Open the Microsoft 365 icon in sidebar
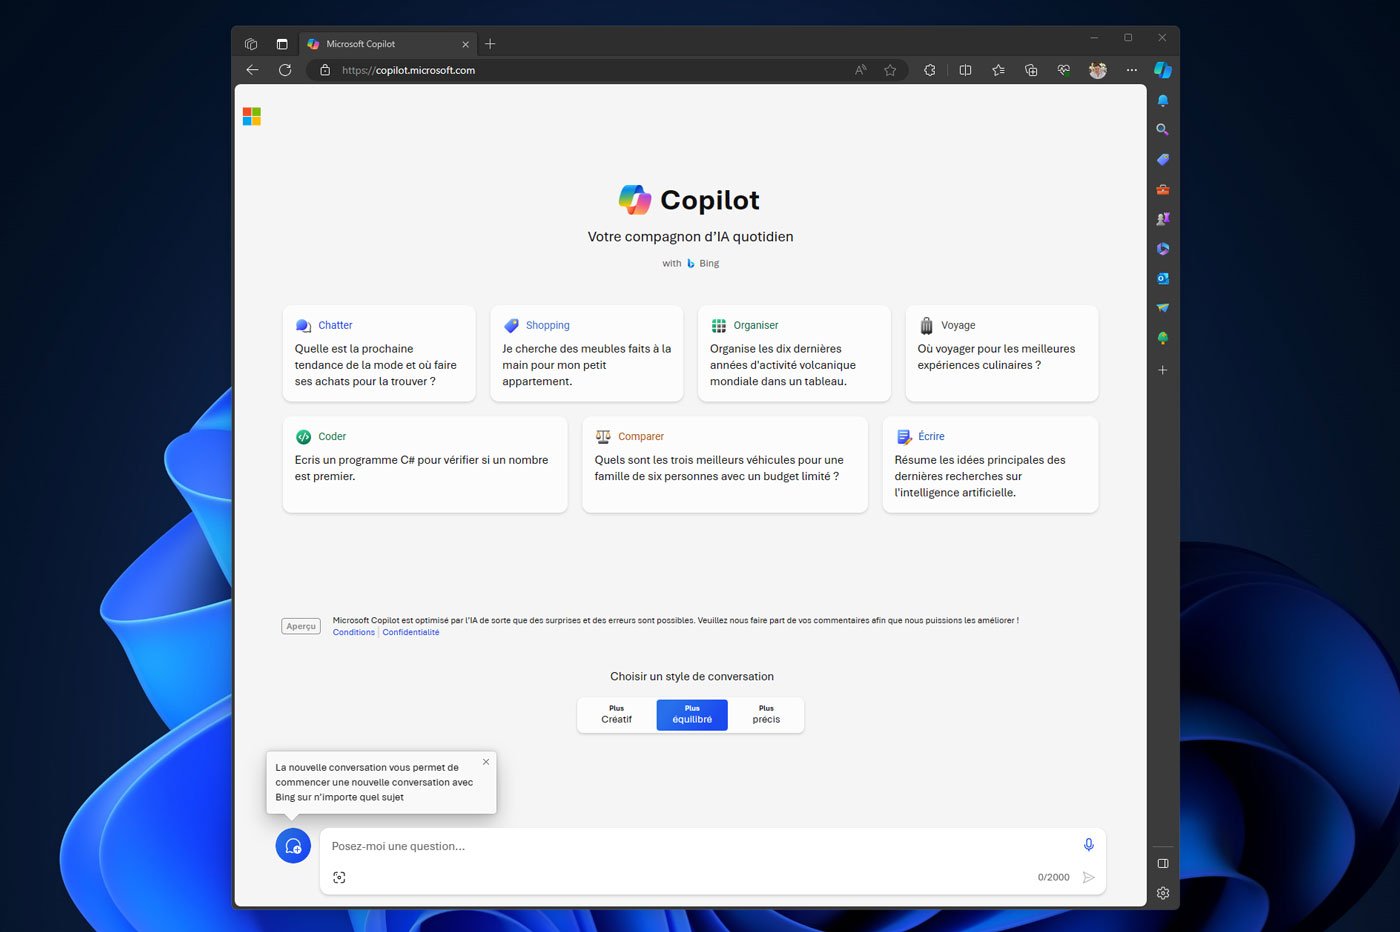This screenshot has height=932, width=1400. click(1162, 249)
